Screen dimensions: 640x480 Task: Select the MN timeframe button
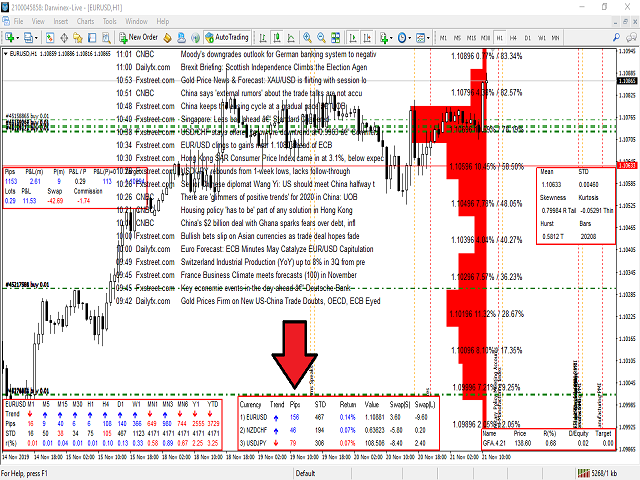(x=556, y=38)
